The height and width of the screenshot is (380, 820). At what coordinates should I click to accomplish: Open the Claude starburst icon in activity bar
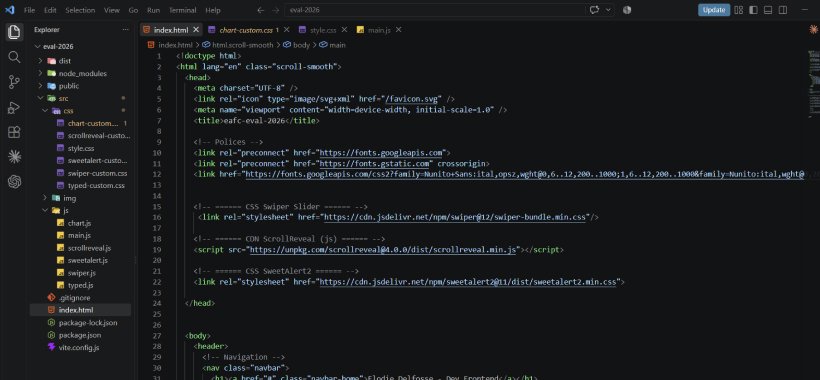pyautogui.click(x=14, y=156)
